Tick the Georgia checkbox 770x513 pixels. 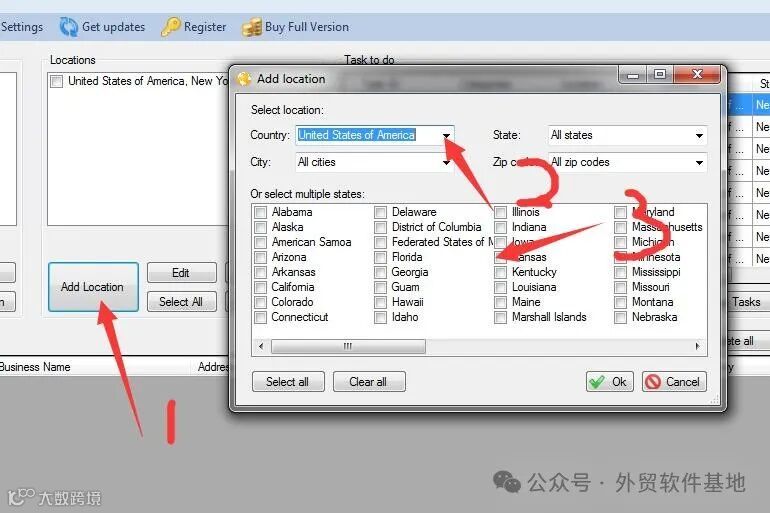[380, 272]
